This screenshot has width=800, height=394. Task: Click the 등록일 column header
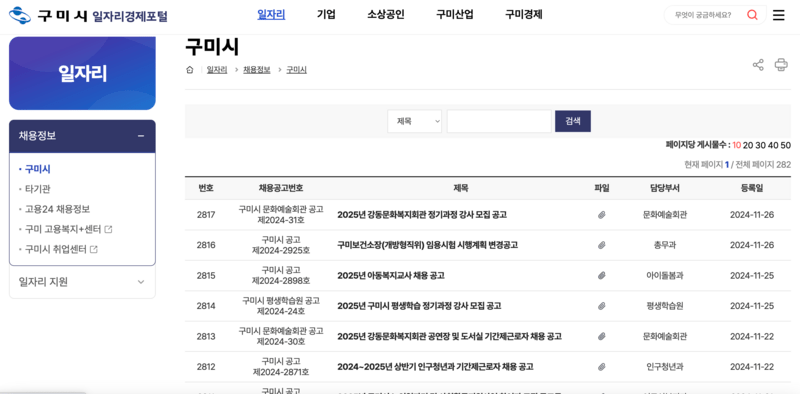pos(752,188)
